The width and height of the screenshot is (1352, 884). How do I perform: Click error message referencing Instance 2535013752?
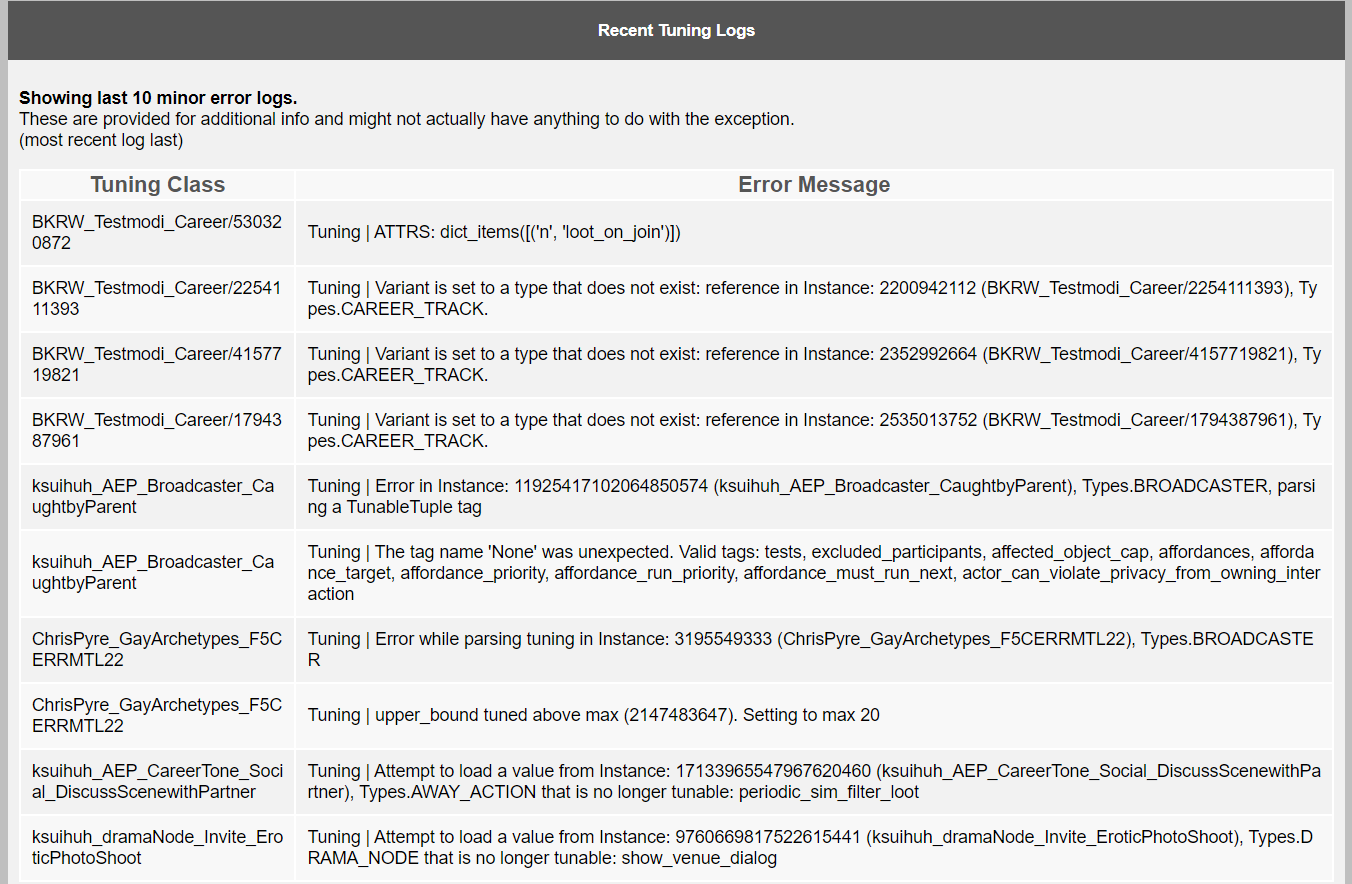(x=814, y=431)
